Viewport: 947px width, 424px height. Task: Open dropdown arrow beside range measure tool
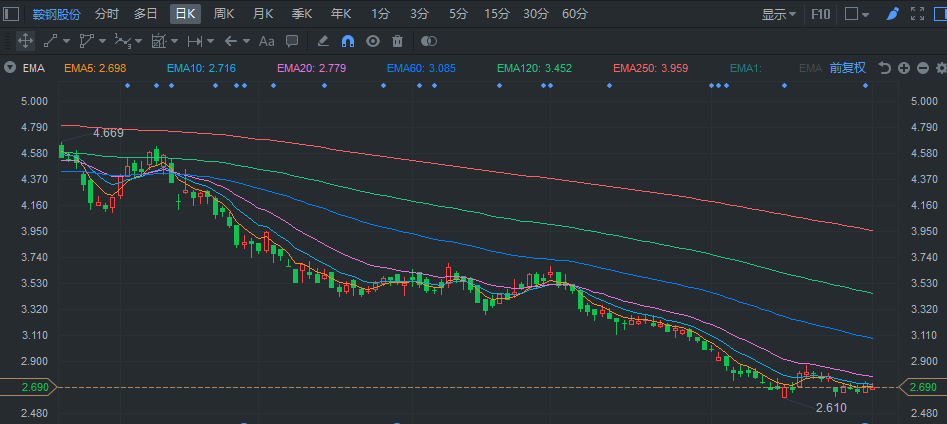[210, 41]
